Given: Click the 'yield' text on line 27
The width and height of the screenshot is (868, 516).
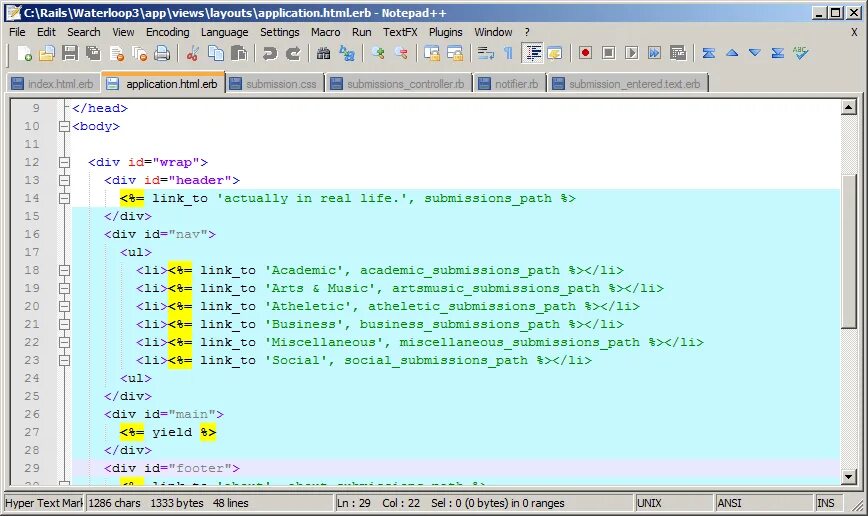Looking at the screenshot, I should (172, 432).
